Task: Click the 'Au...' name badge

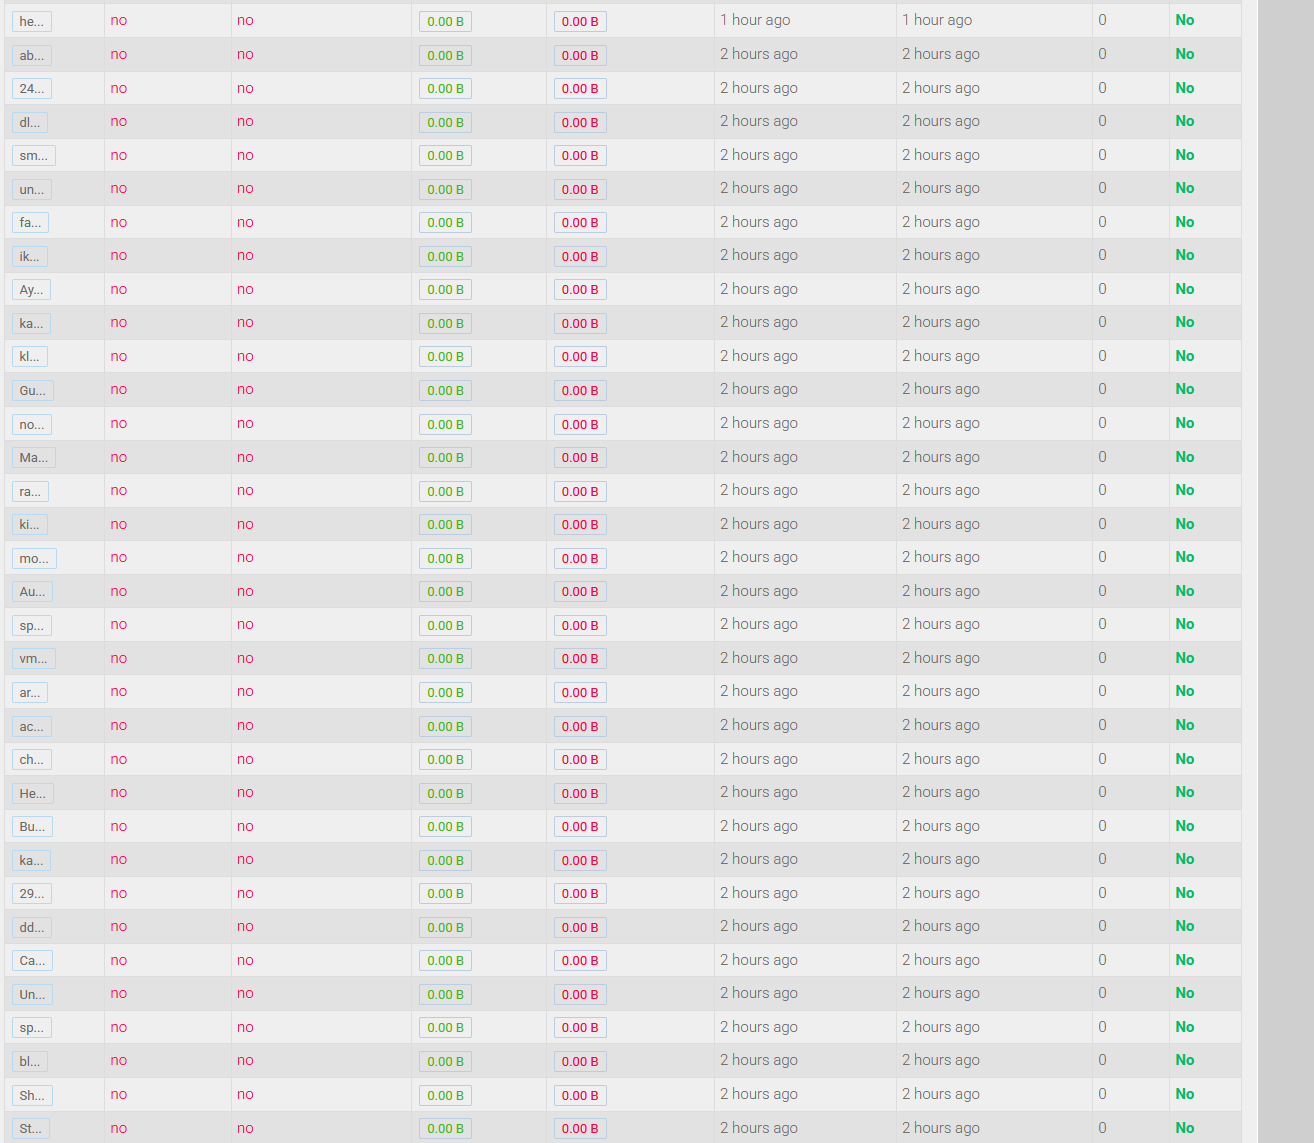Action: point(32,592)
